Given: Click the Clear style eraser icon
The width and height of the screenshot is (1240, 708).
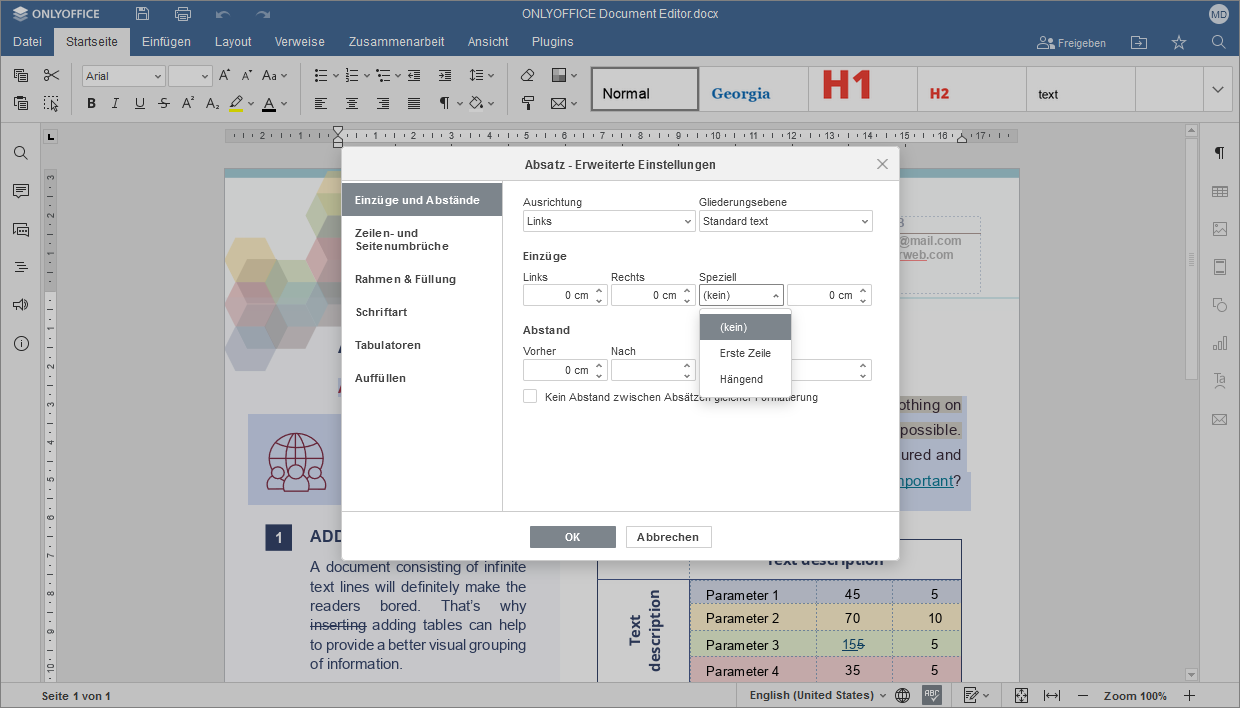Looking at the screenshot, I should [x=528, y=76].
